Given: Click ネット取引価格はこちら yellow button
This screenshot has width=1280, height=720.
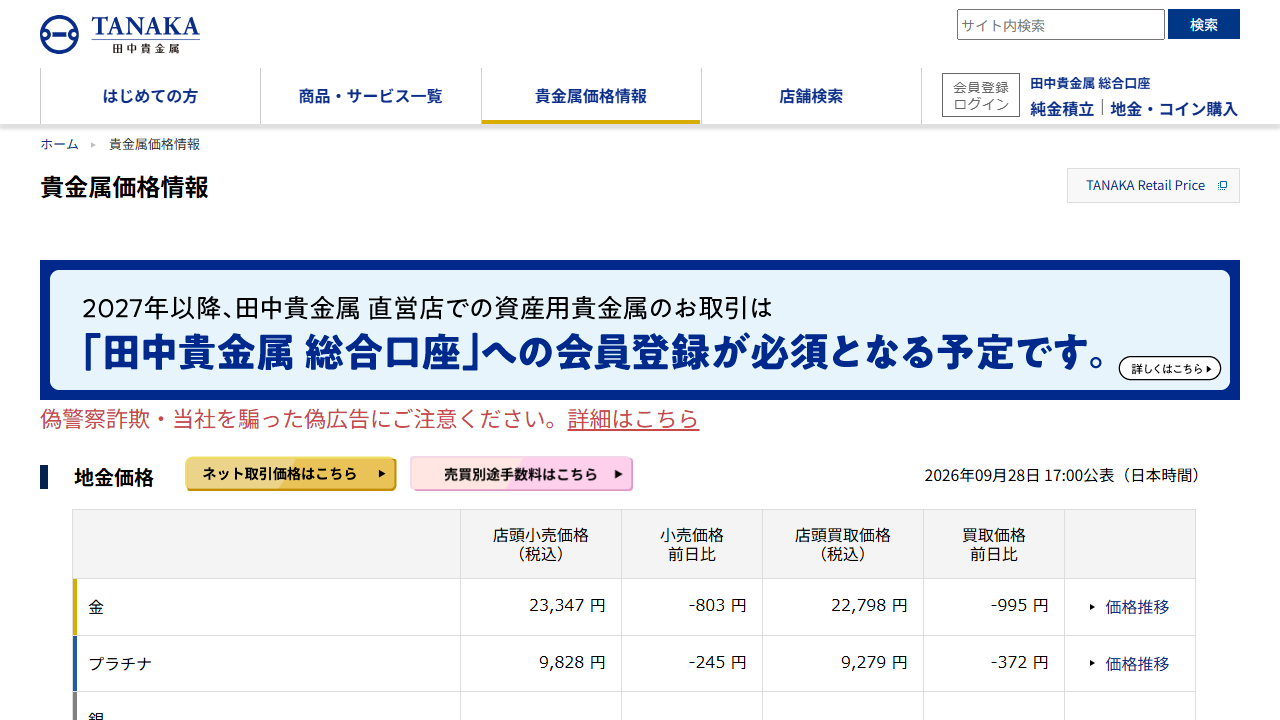Looking at the screenshot, I should (x=291, y=474).
